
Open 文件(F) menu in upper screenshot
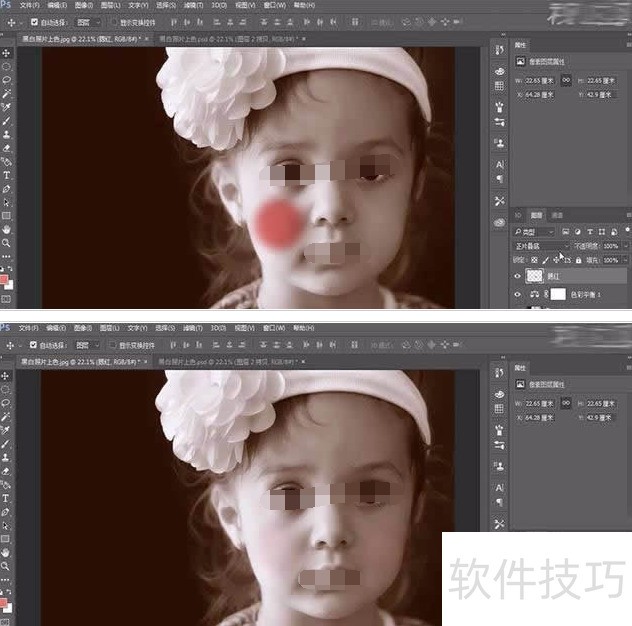click(x=29, y=6)
